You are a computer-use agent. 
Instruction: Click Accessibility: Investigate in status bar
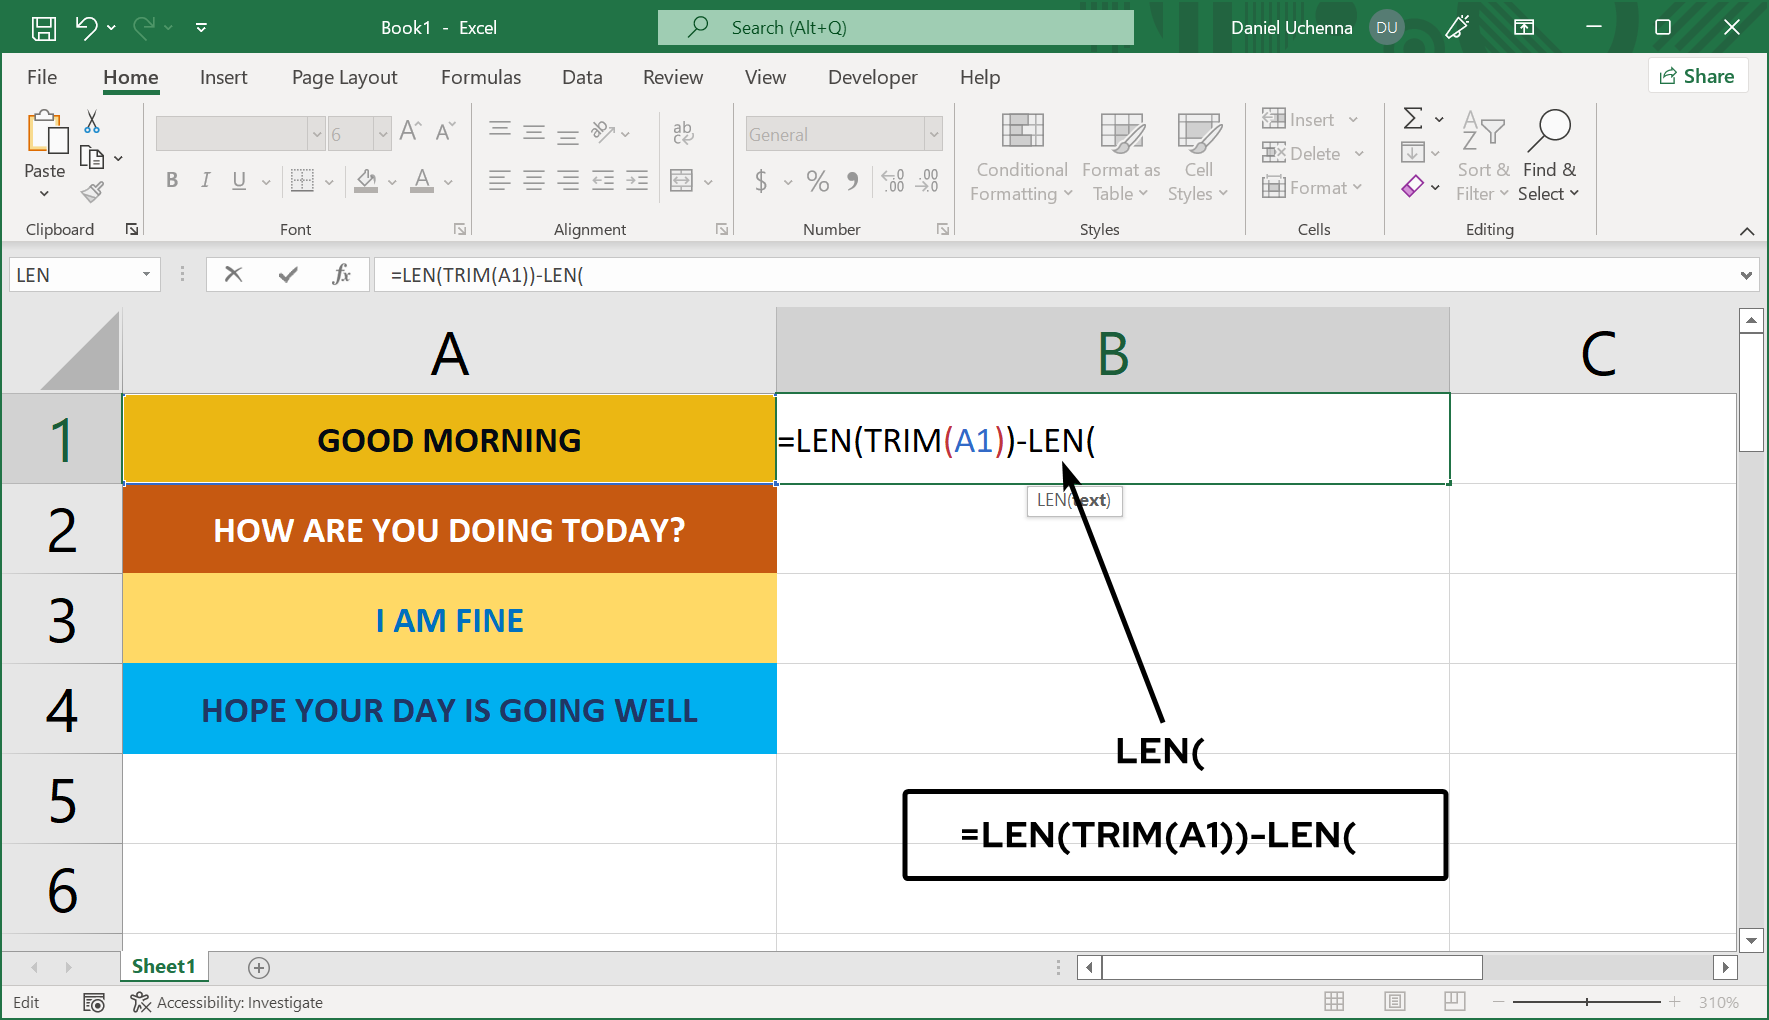point(227,1002)
